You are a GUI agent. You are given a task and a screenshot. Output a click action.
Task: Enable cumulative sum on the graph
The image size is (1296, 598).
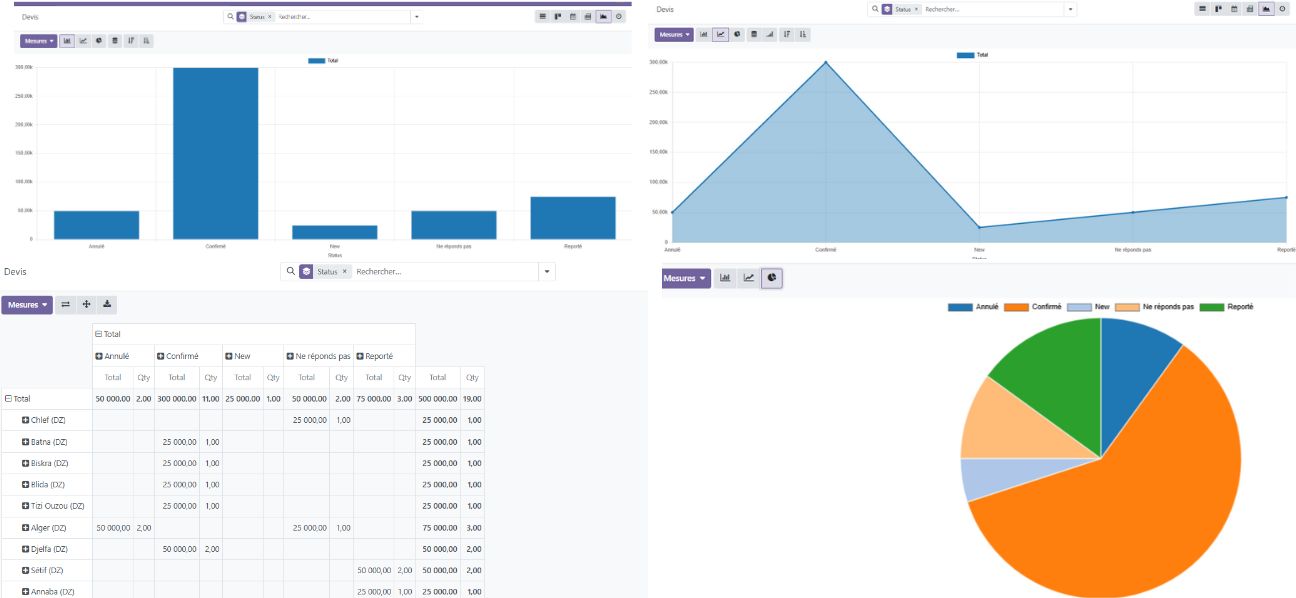click(x=770, y=34)
